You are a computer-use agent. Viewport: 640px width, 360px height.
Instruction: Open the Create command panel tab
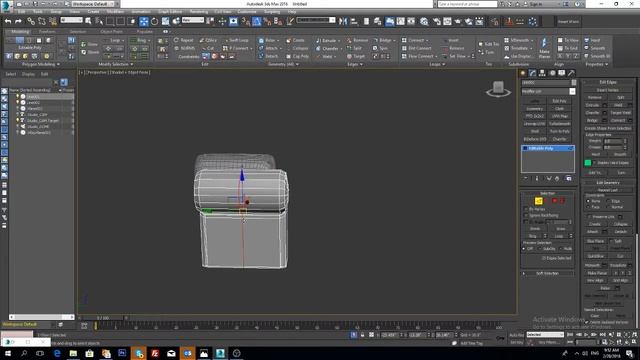click(x=523, y=73)
